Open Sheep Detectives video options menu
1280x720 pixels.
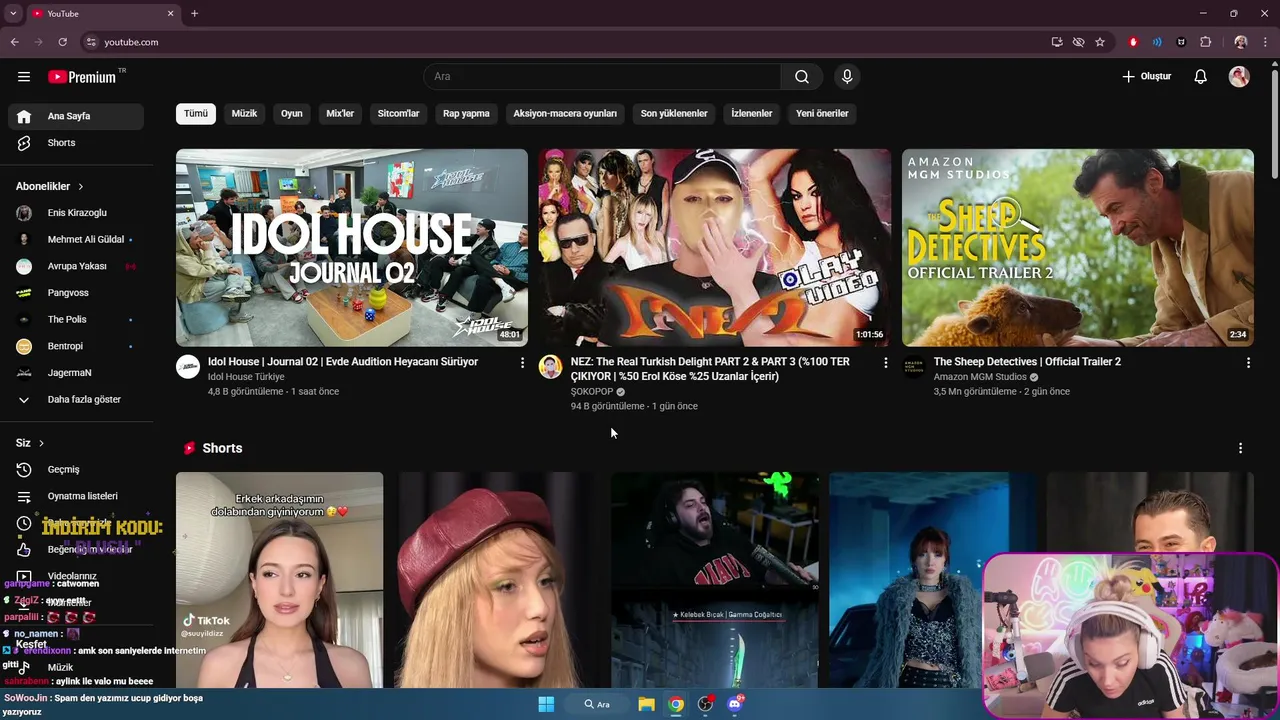(x=1248, y=363)
